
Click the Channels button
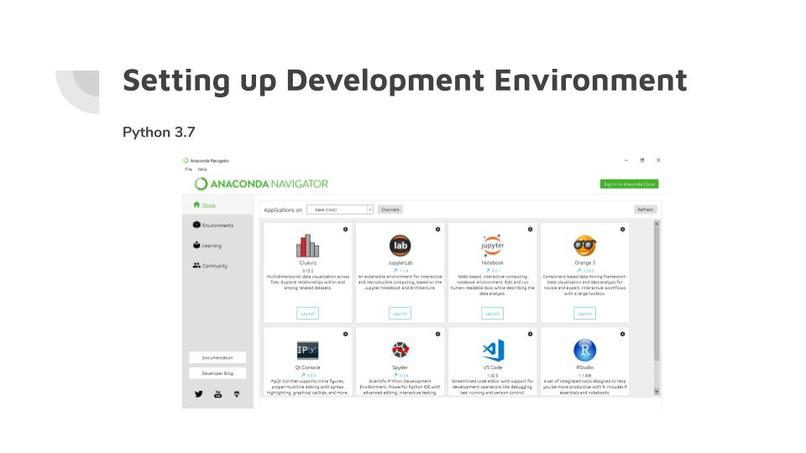(390, 210)
